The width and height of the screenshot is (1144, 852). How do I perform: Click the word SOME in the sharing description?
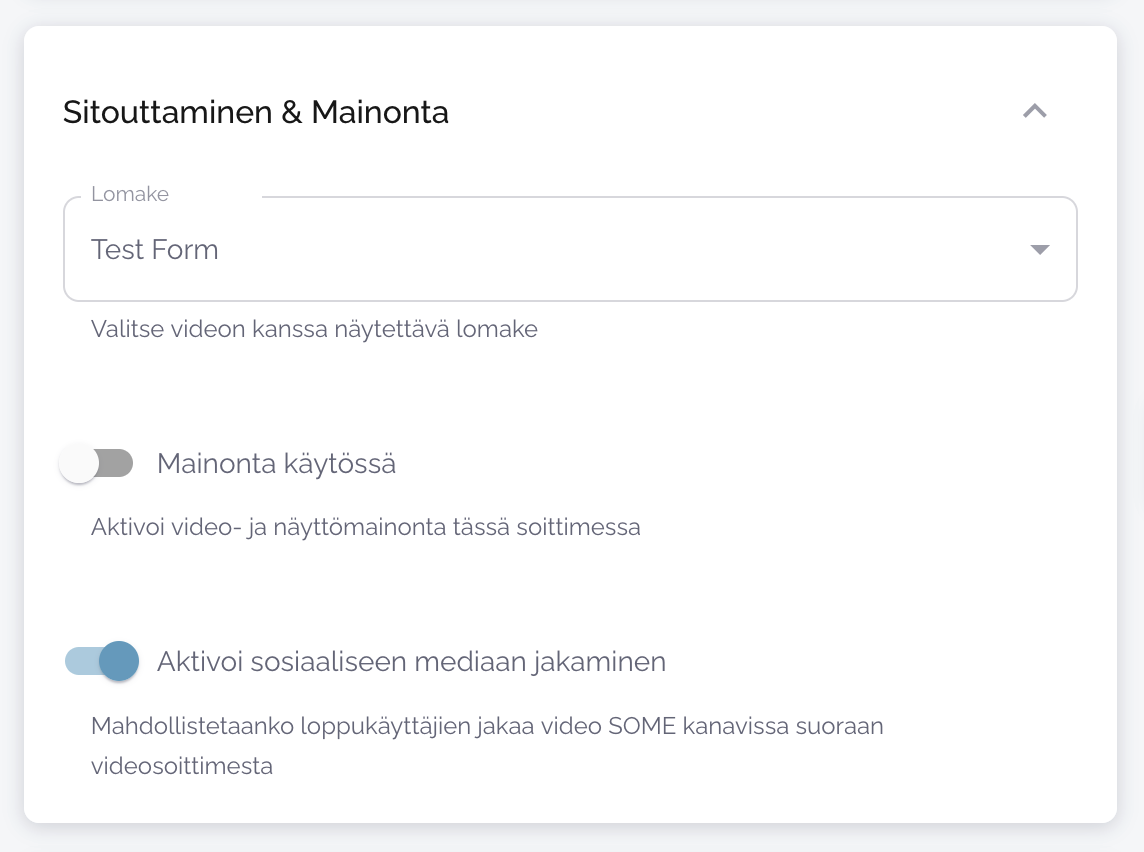tap(642, 726)
